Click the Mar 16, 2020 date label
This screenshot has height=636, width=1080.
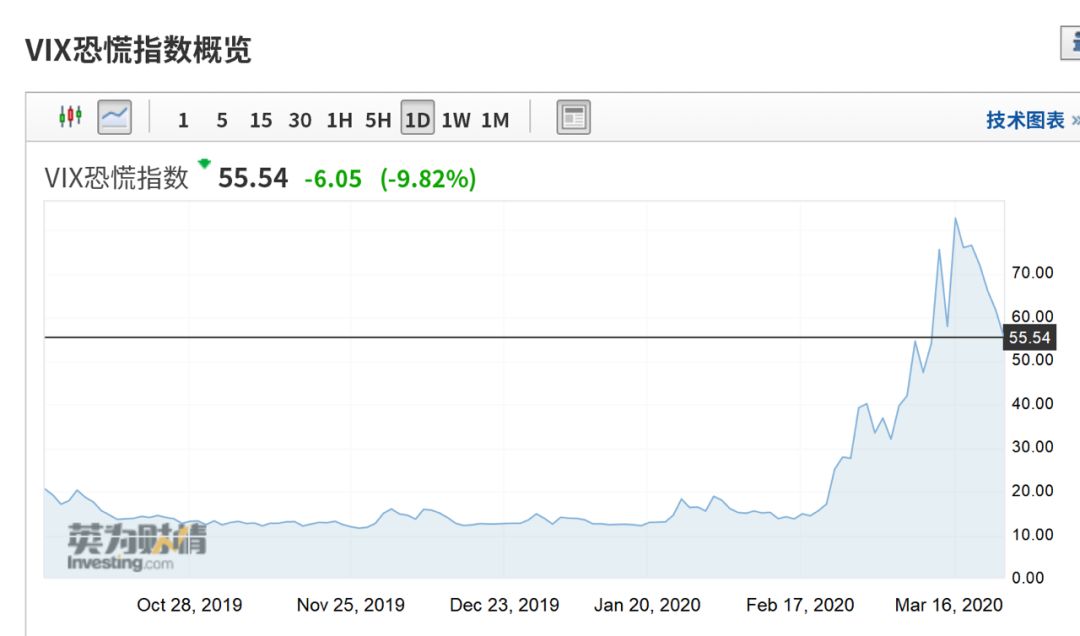click(948, 605)
